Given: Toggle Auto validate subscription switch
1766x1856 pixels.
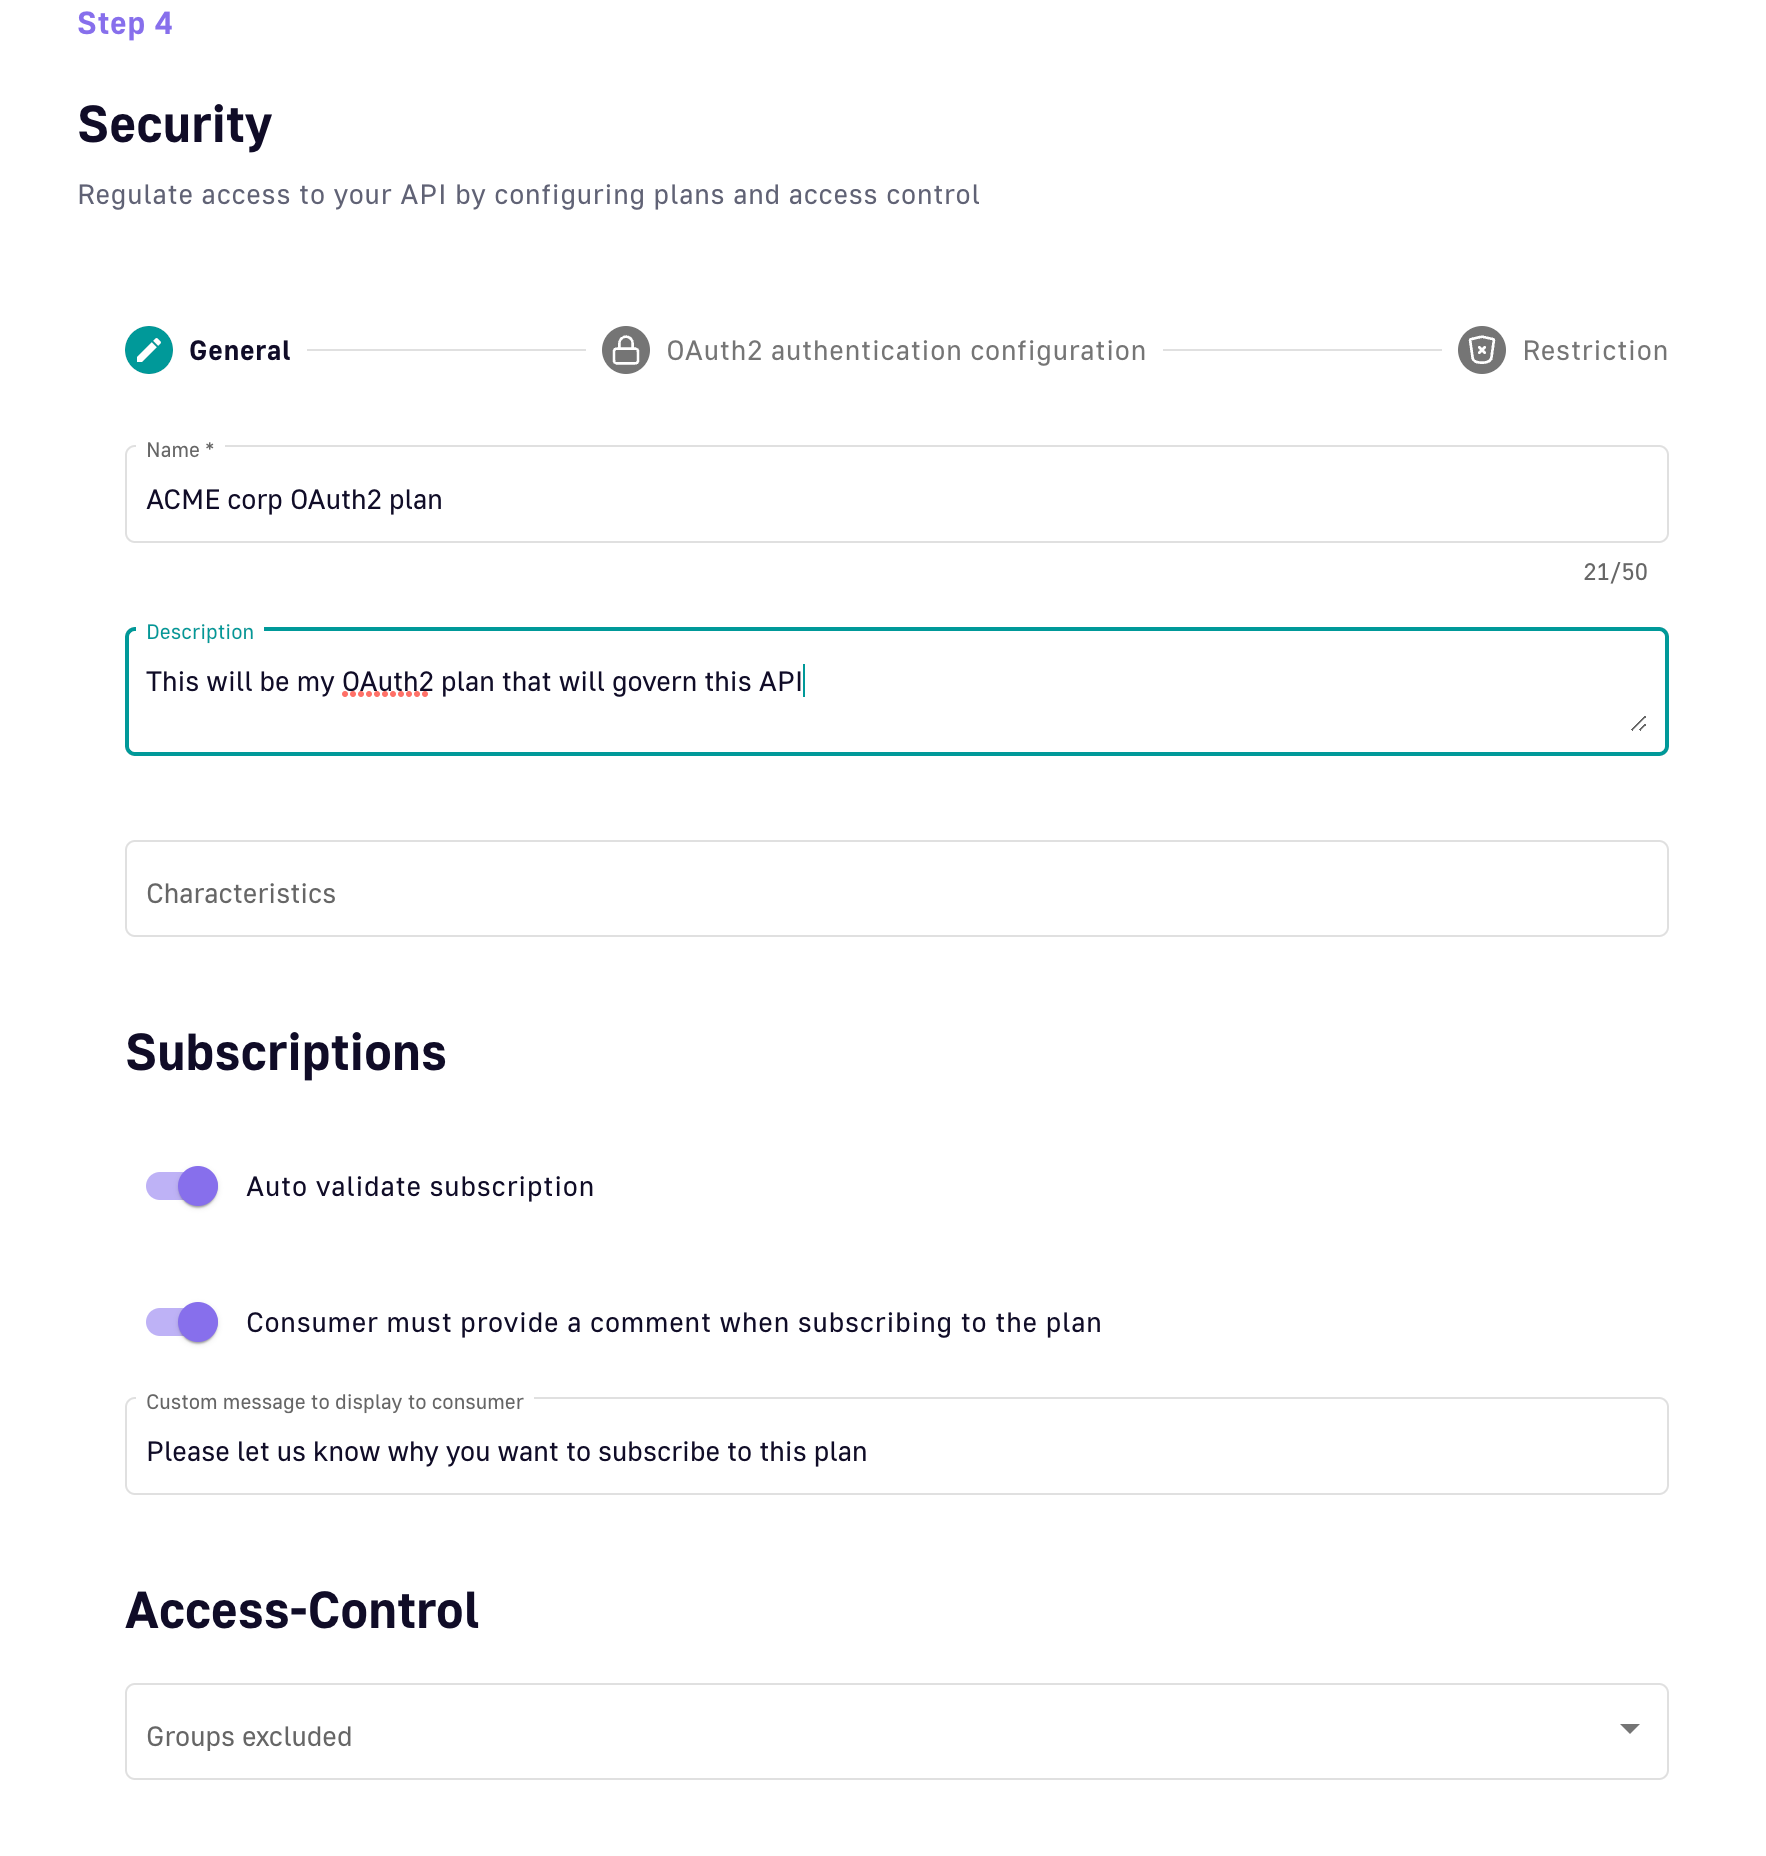Looking at the screenshot, I should [x=182, y=1187].
